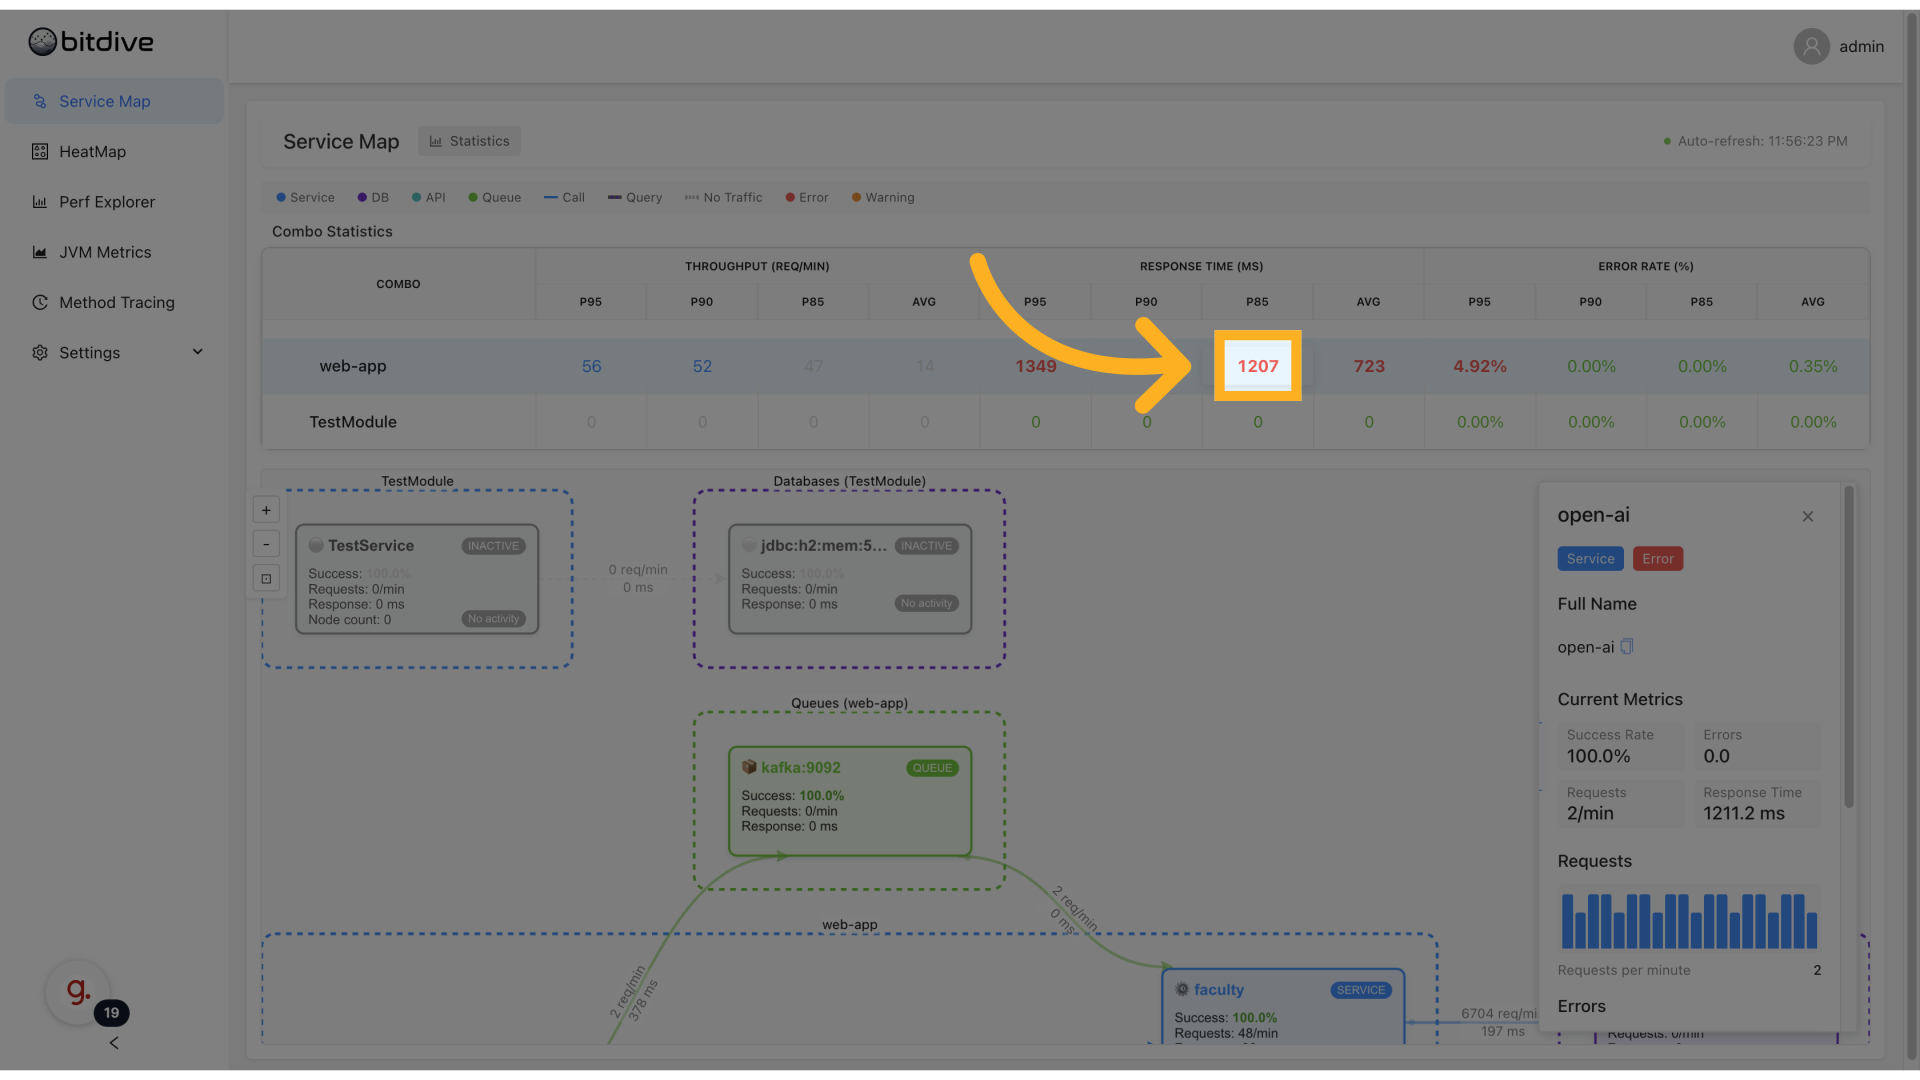Open the Statistics tab button
The image size is (1920, 1080).
469,141
